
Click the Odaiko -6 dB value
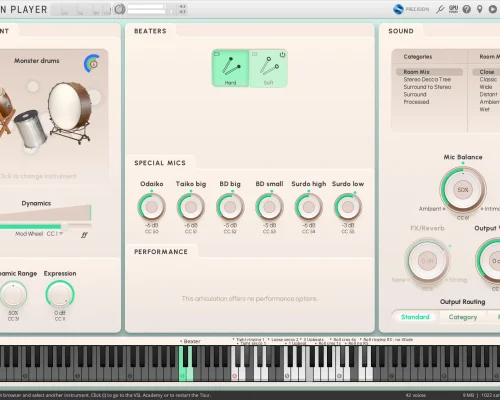(x=152, y=226)
